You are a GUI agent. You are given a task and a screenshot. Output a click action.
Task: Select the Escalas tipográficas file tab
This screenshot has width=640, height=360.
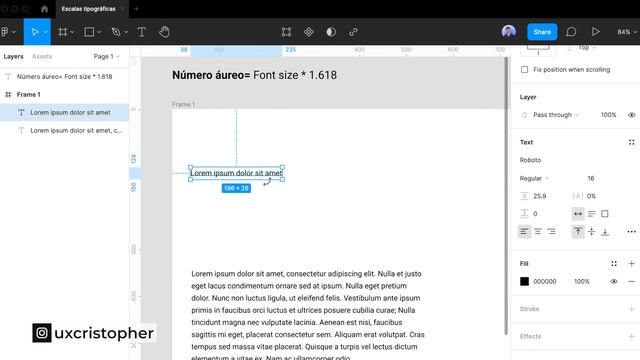[x=89, y=9]
